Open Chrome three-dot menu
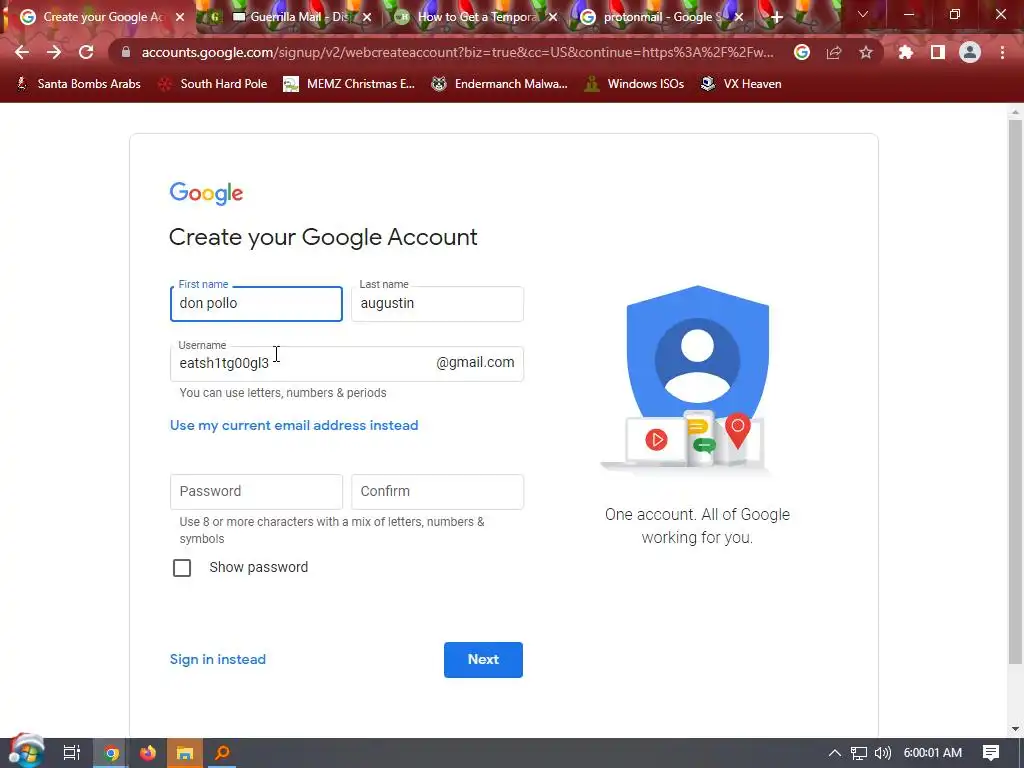This screenshot has height=768, width=1024. pos(1002,52)
